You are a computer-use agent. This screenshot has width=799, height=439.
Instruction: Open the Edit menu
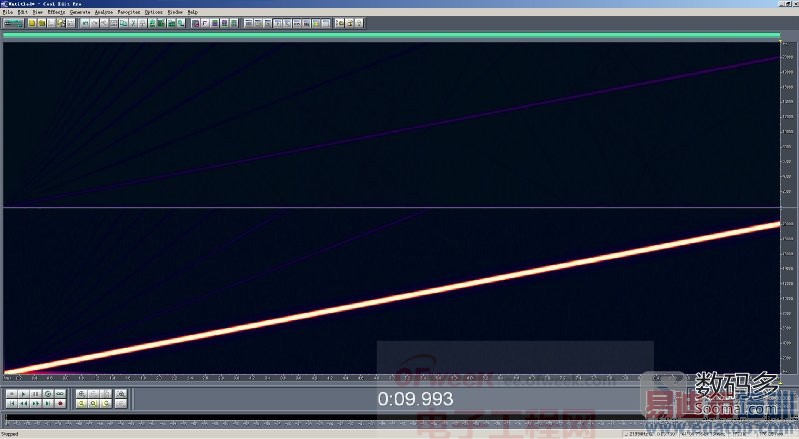(23, 12)
